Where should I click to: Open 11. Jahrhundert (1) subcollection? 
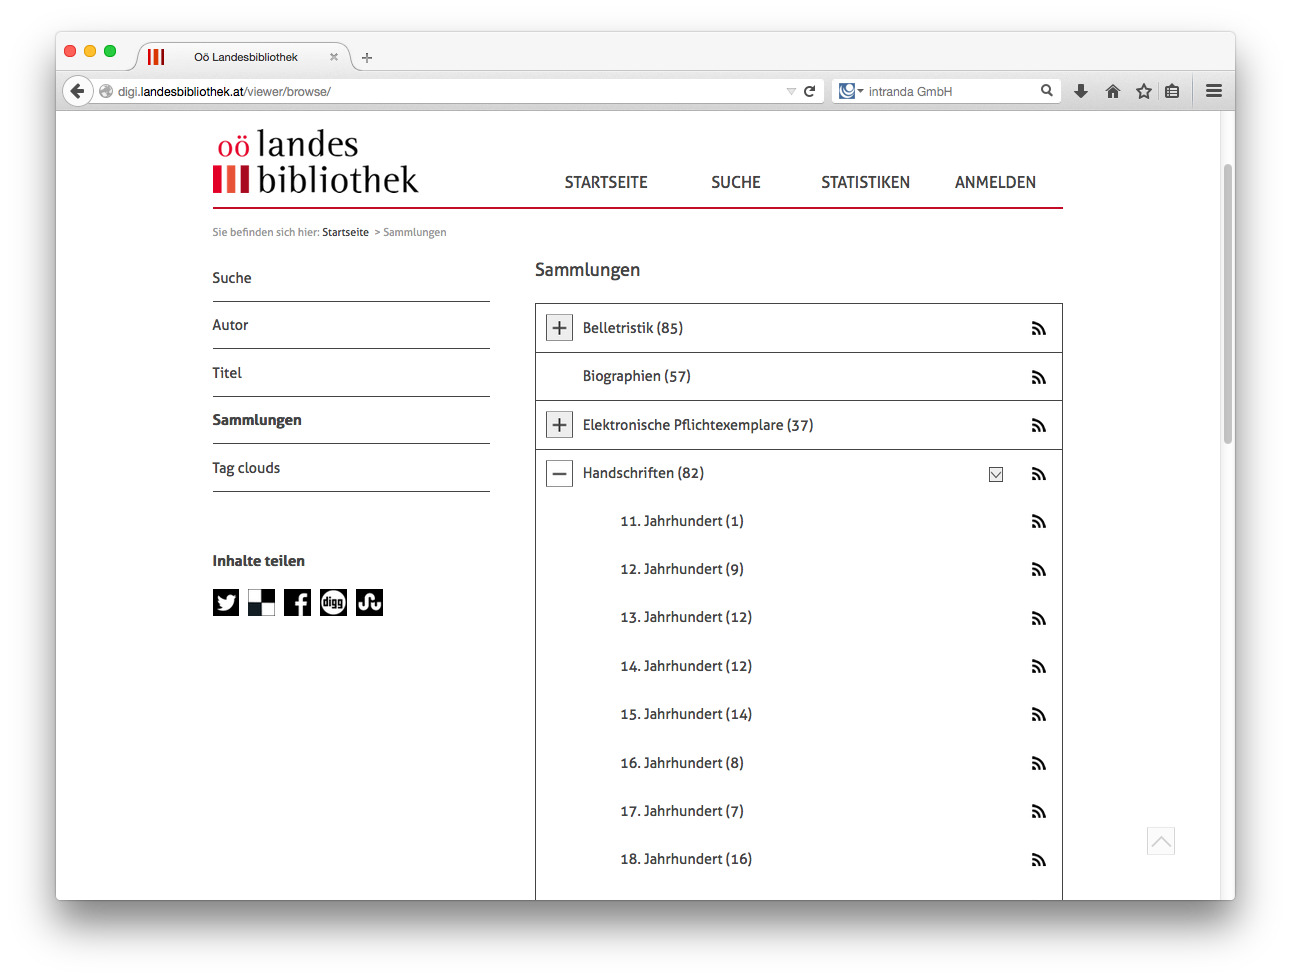[682, 521]
